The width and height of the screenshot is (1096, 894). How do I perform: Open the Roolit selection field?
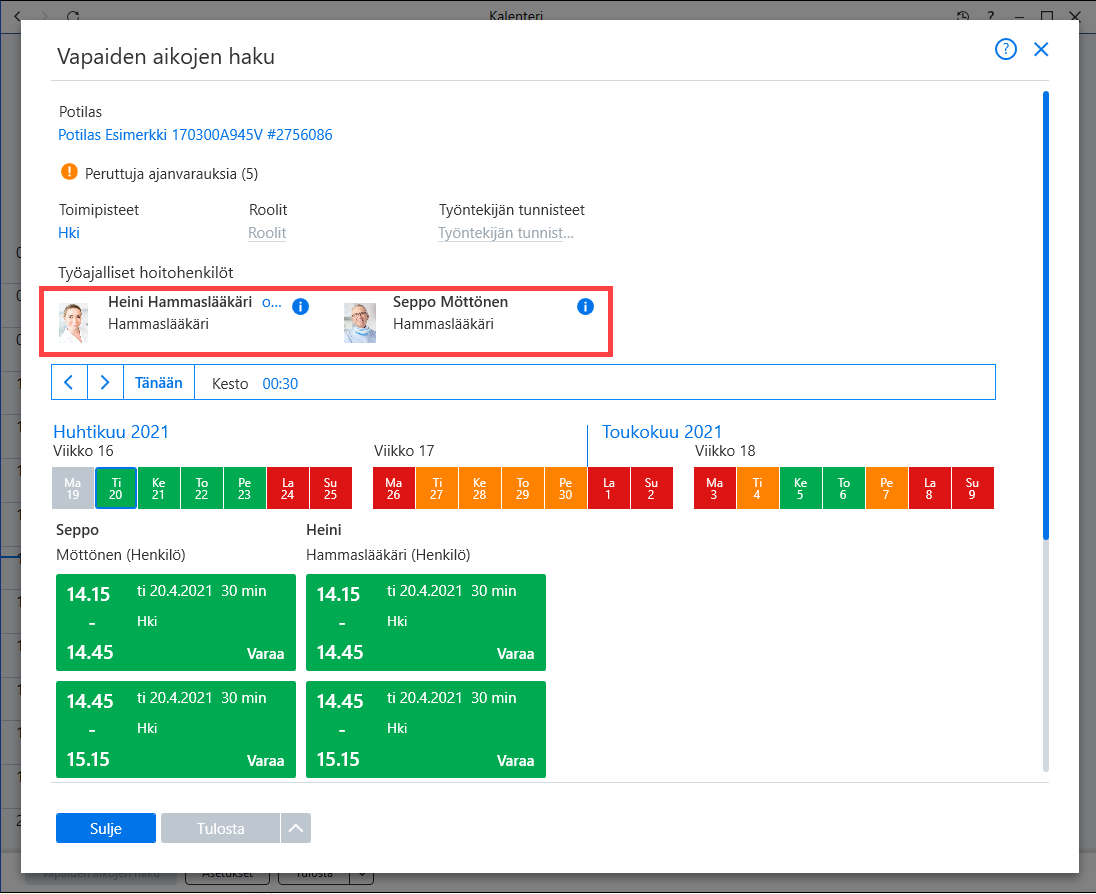click(x=267, y=233)
